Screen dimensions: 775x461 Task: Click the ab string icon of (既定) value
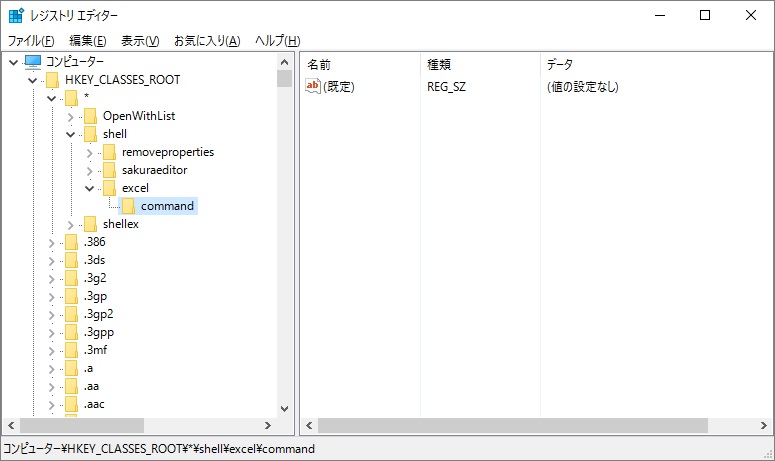click(x=313, y=86)
